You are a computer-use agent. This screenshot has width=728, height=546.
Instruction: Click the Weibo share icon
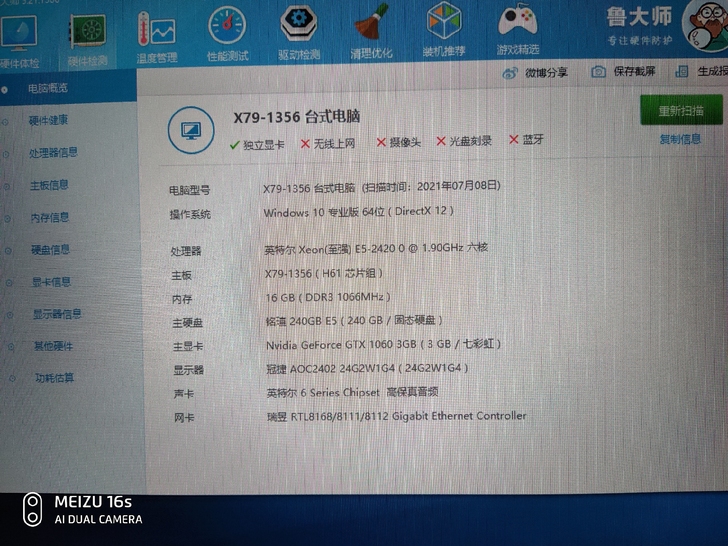(x=510, y=73)
